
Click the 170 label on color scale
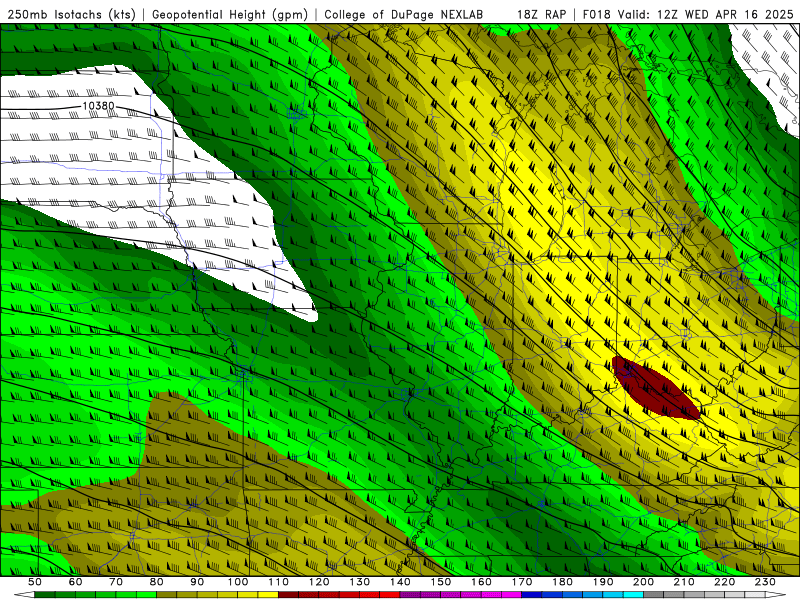[522, 582]
